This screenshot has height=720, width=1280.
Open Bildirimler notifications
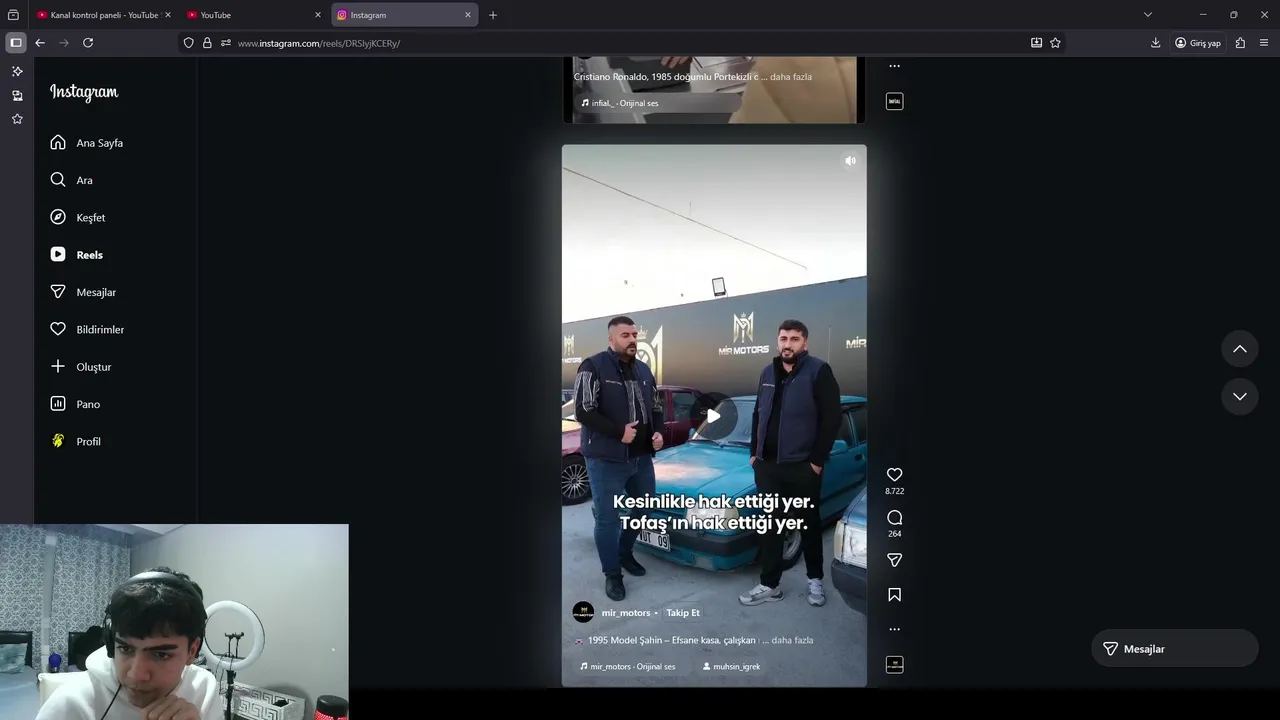pos(87,329)
